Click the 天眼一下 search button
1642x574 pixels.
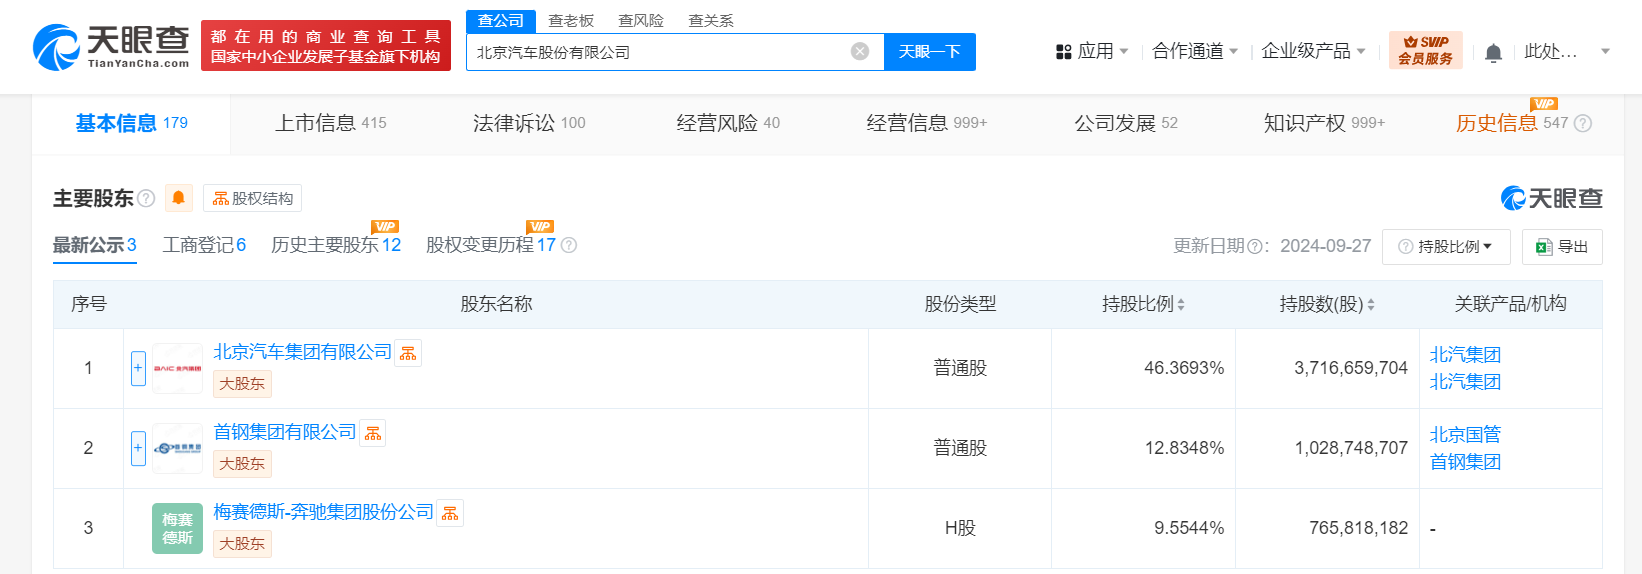point(929,52)
